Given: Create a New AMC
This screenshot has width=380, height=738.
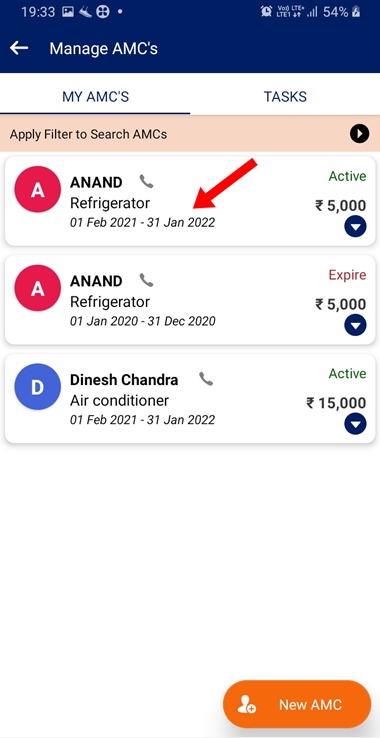Looking at the screenshot, I should (297, 704).
